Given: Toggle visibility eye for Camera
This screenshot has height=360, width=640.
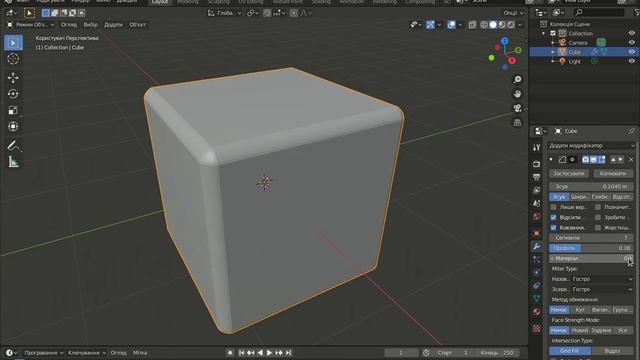Looking at the screenshot, I should (x=631, y=42).
